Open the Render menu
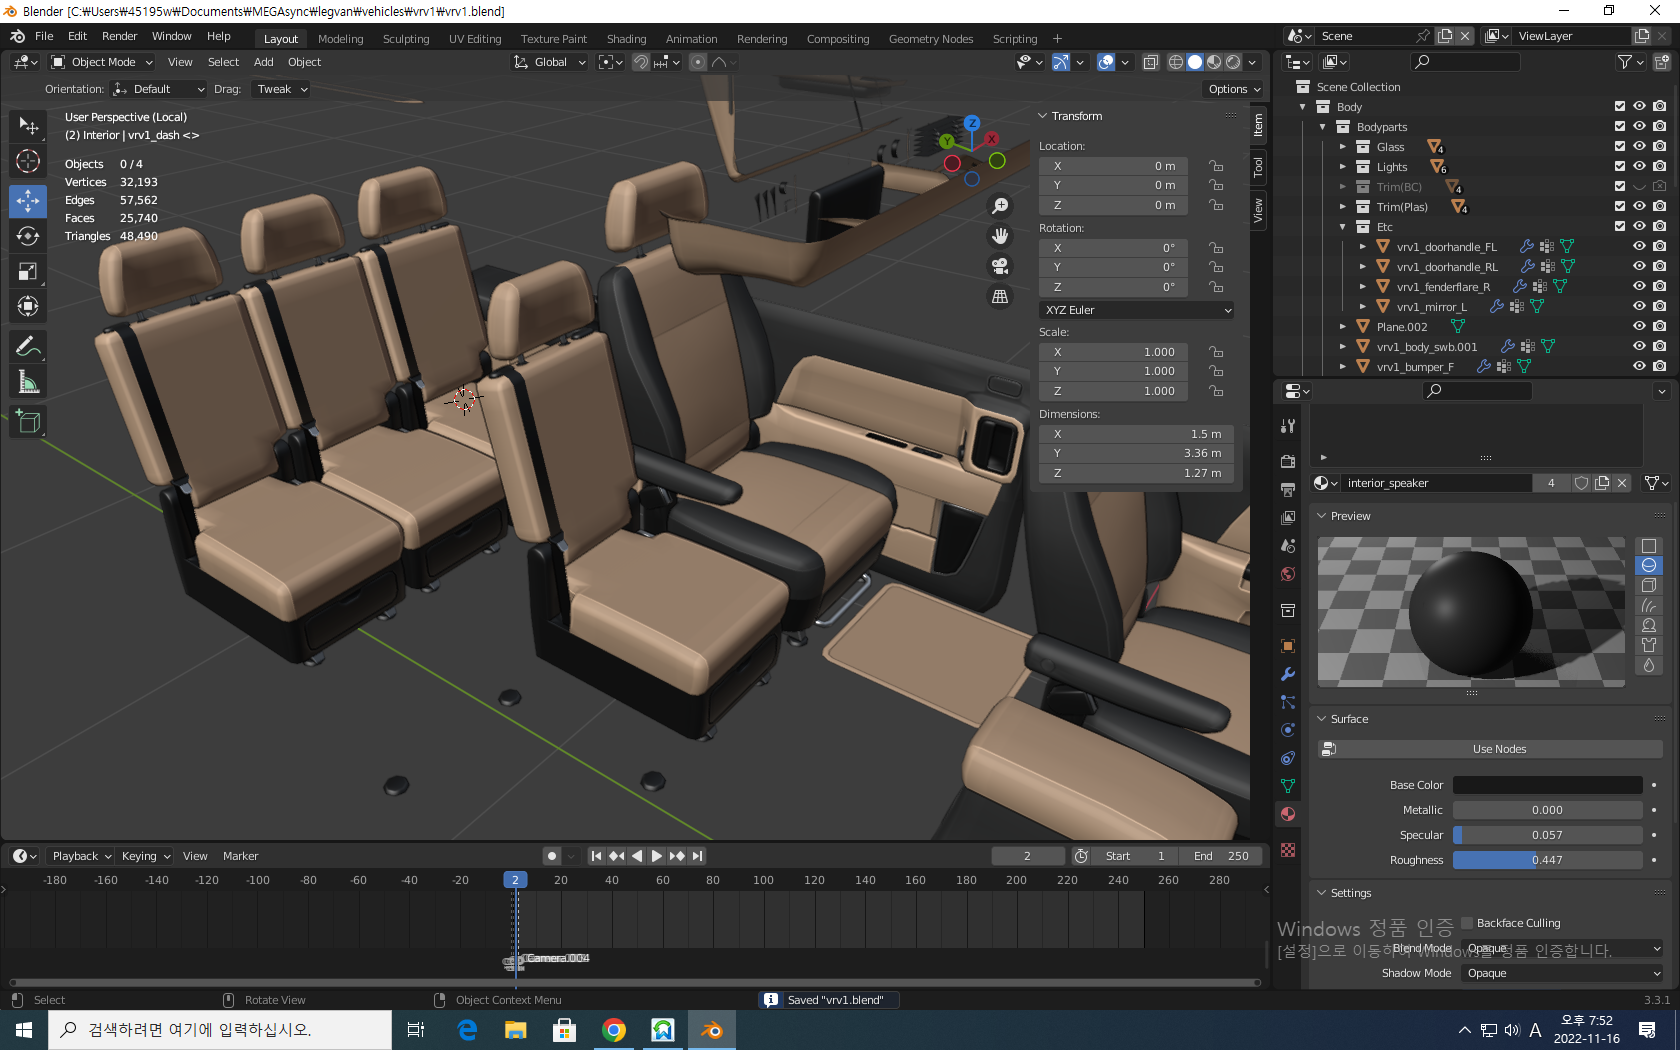This screenshot has height=1050, width=1680. pyautogui.click(x=119, y=36)
